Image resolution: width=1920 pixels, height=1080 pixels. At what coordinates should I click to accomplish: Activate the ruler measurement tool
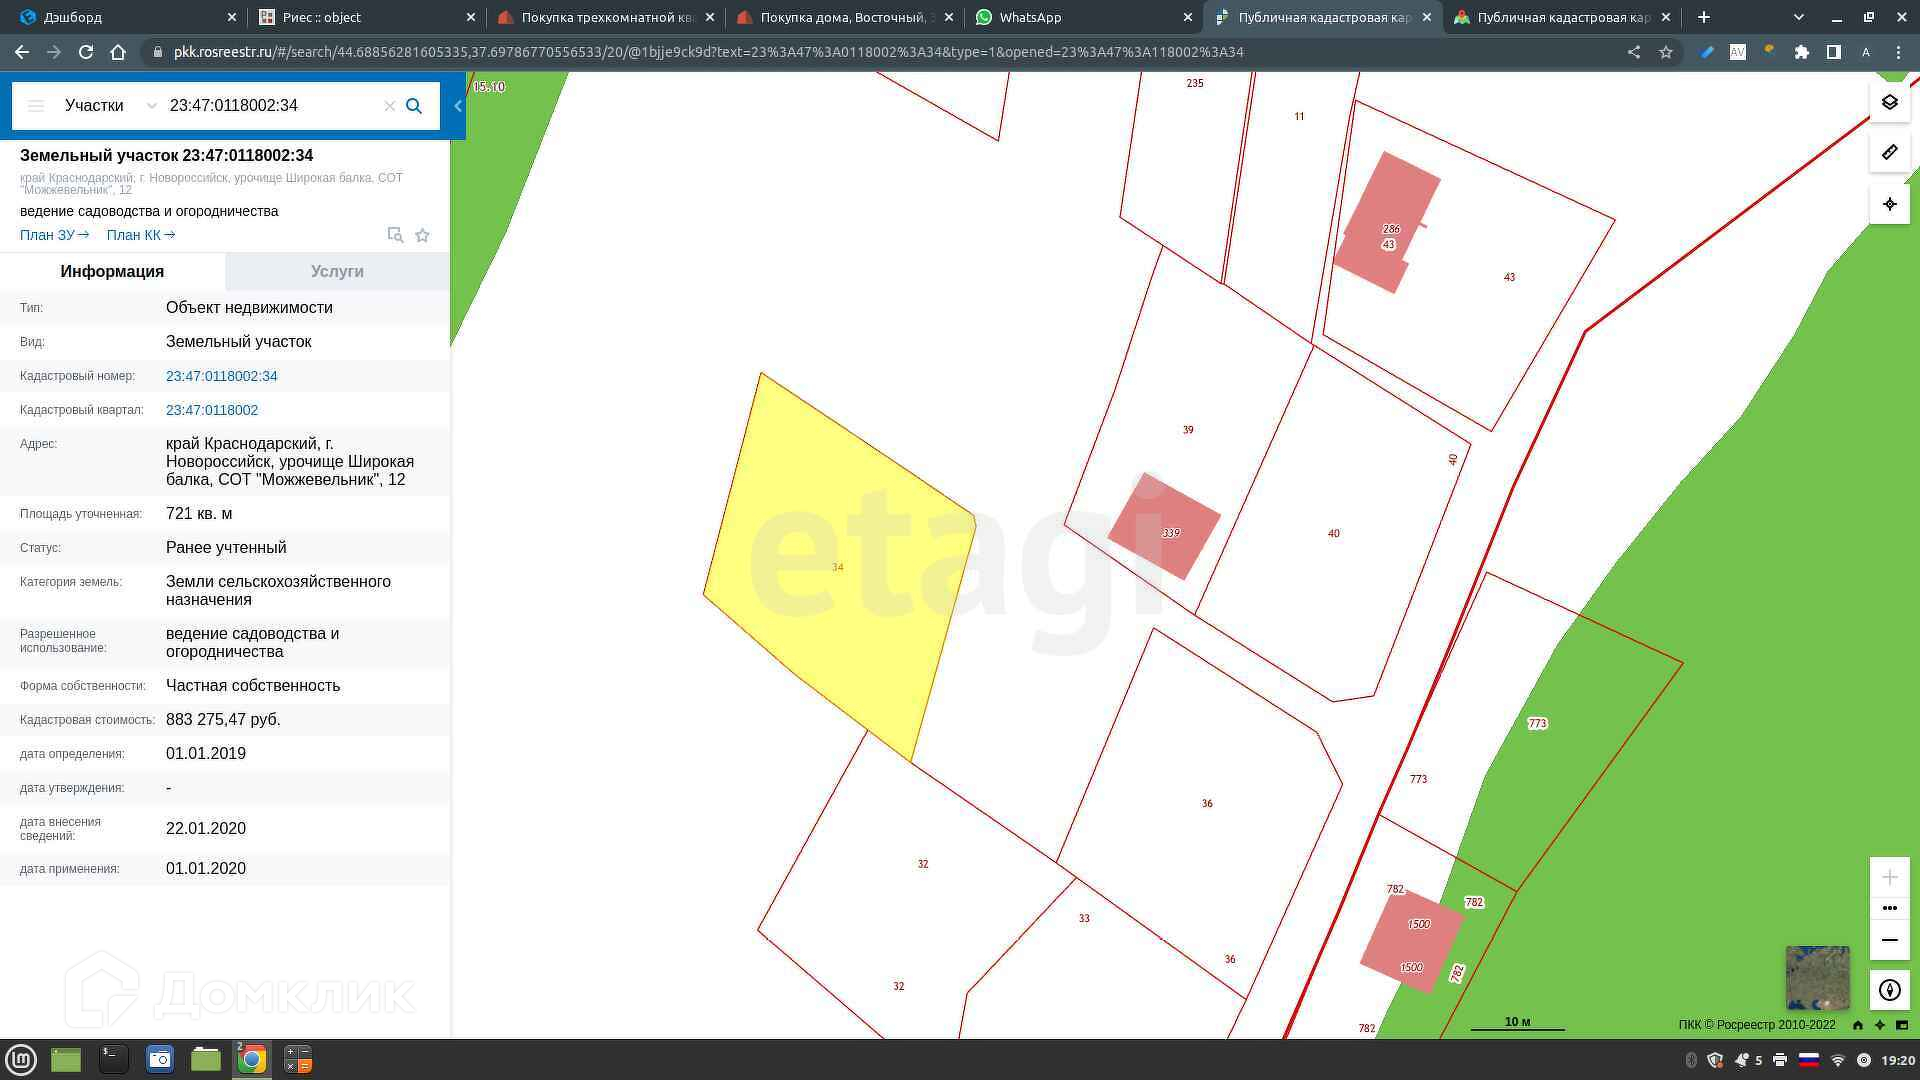point(1889,153)
